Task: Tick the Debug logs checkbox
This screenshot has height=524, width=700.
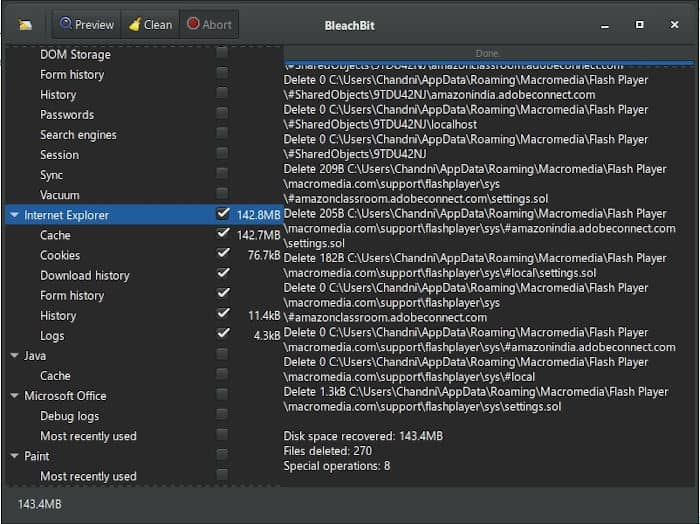Action: (x=222, y=415)
